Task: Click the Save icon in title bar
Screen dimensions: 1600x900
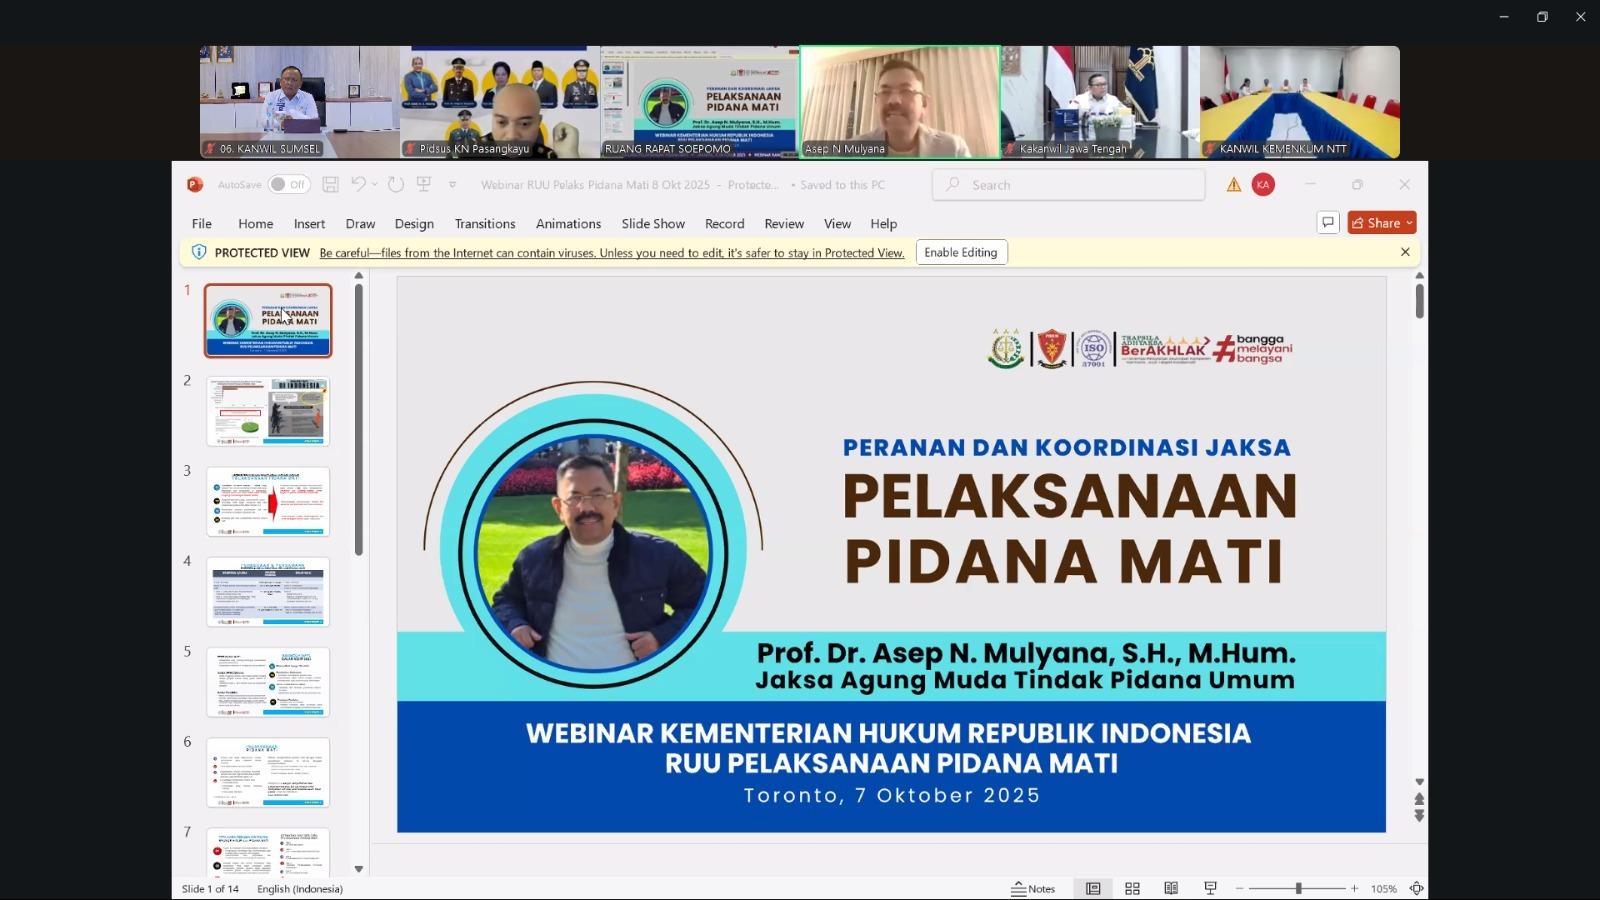Action: [x=330, y=185]
